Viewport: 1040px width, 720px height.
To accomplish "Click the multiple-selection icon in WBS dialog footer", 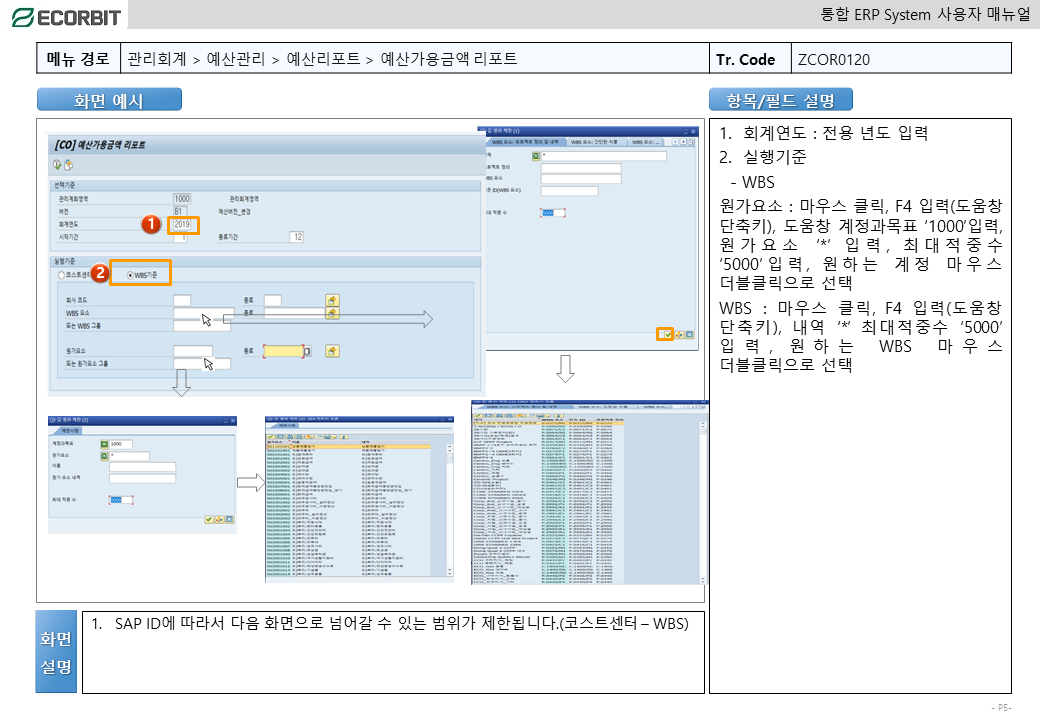I will (x=677, y=334).
